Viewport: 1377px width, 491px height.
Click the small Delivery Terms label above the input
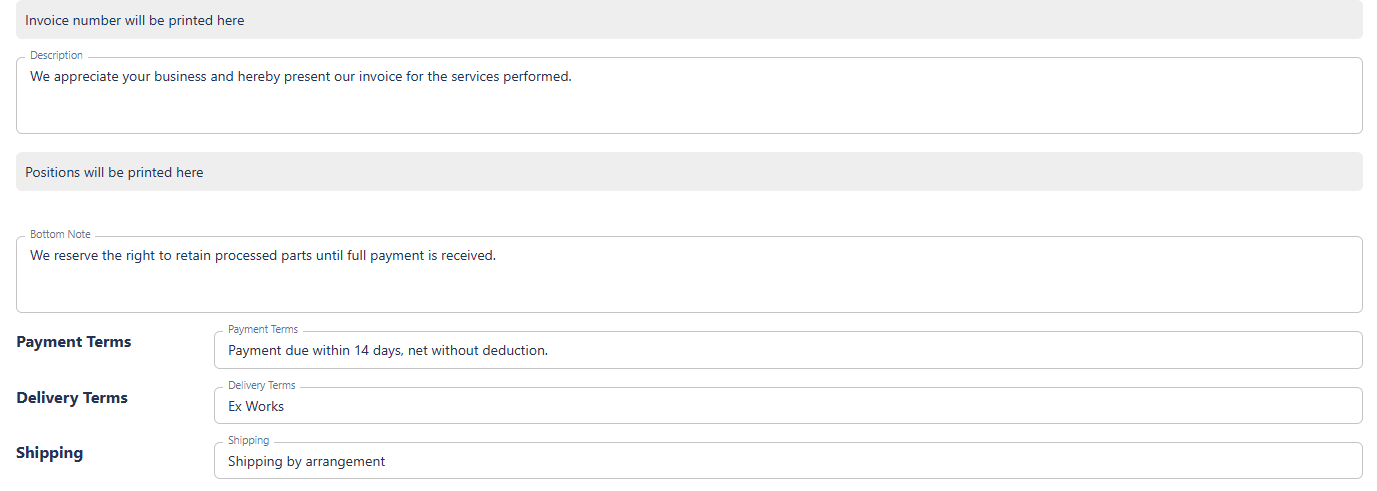[262, 385]
